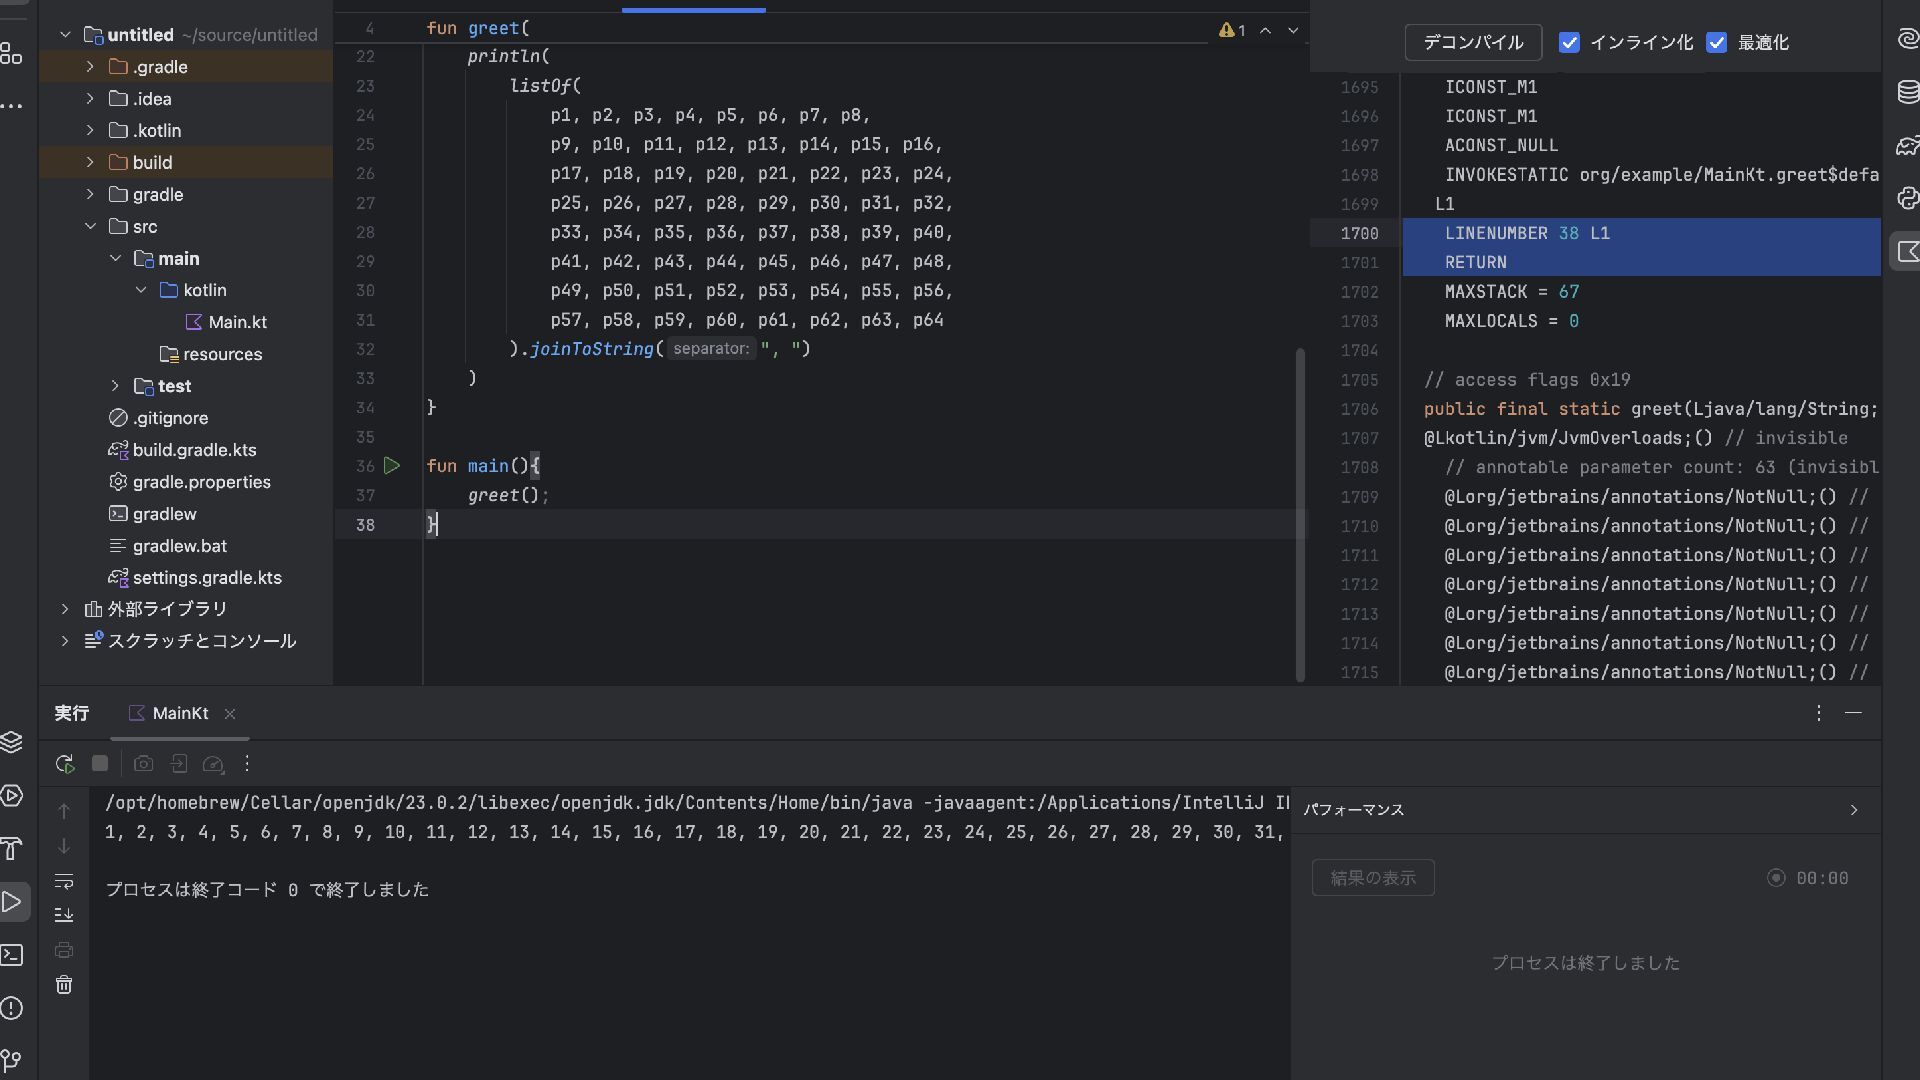Expand the パフォーマンス panel chevron
This screenshot has width=1920, height=1080.
point(1853,810)
